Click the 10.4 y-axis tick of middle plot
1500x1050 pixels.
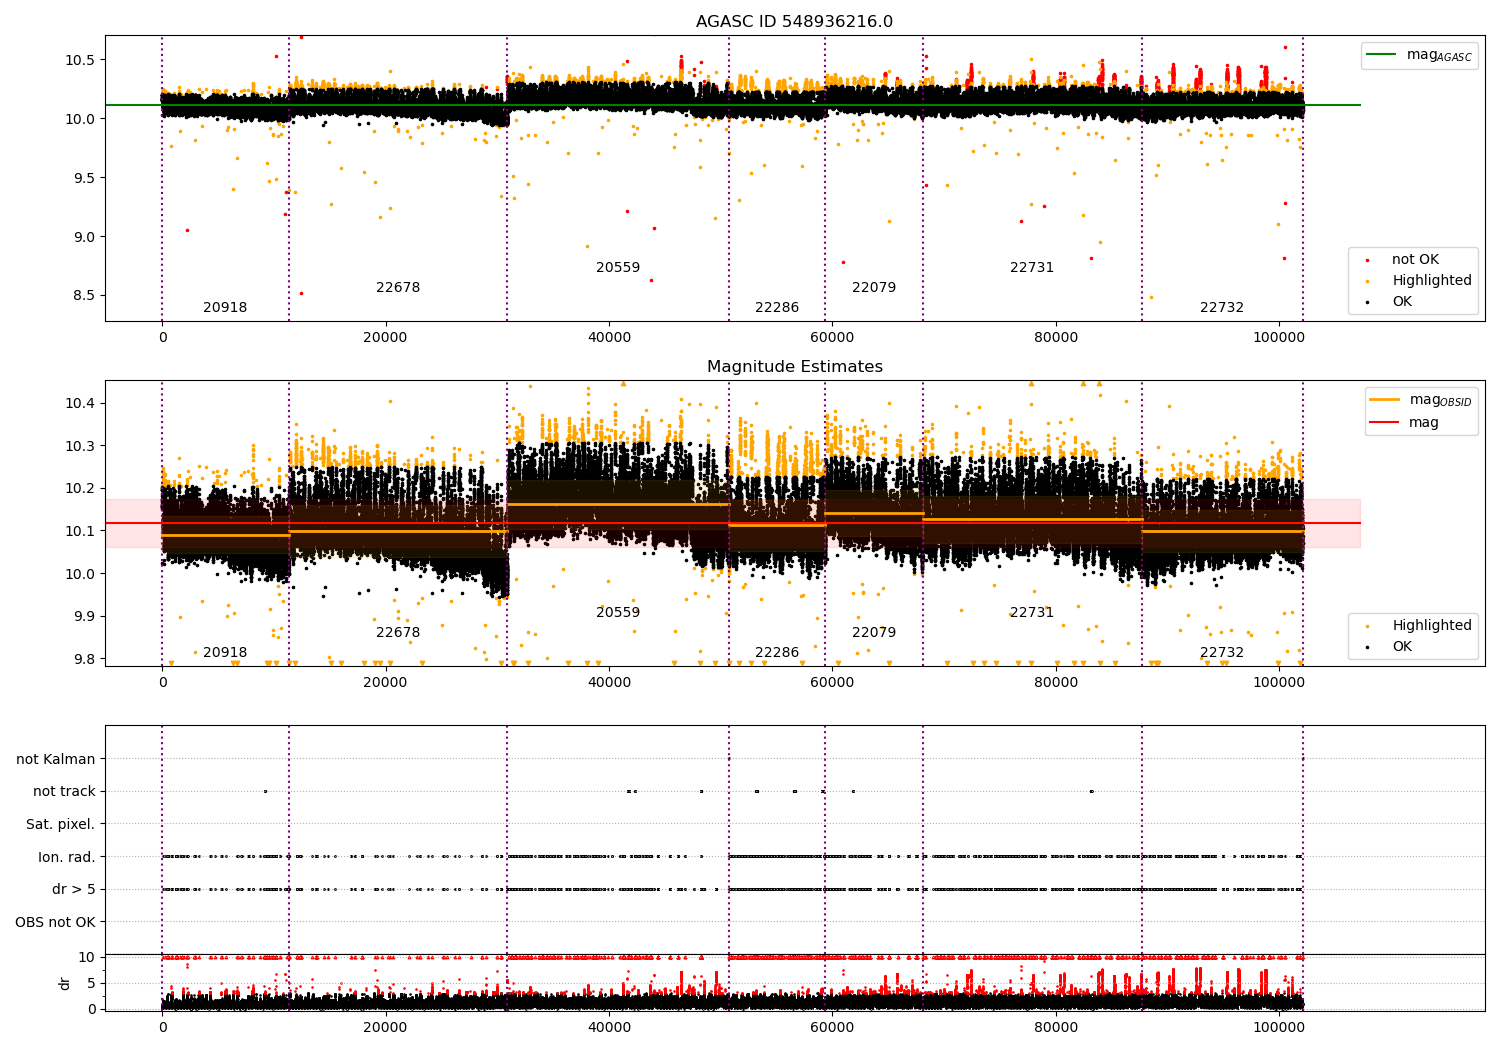80,403
